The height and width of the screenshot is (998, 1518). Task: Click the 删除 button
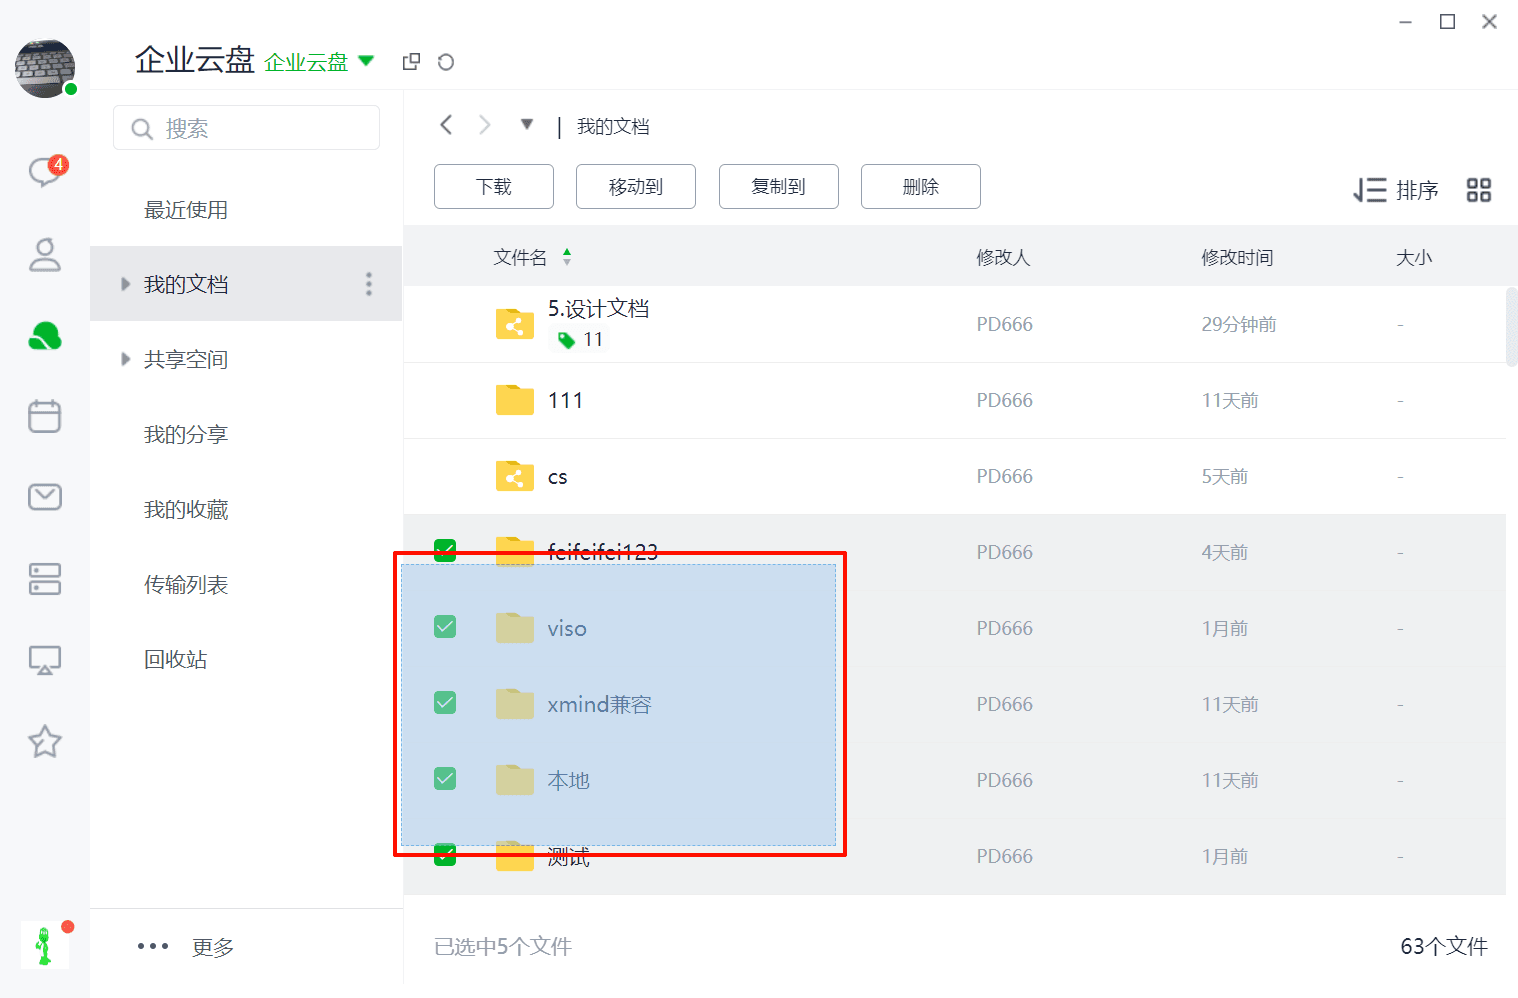(x=921, y=187)
